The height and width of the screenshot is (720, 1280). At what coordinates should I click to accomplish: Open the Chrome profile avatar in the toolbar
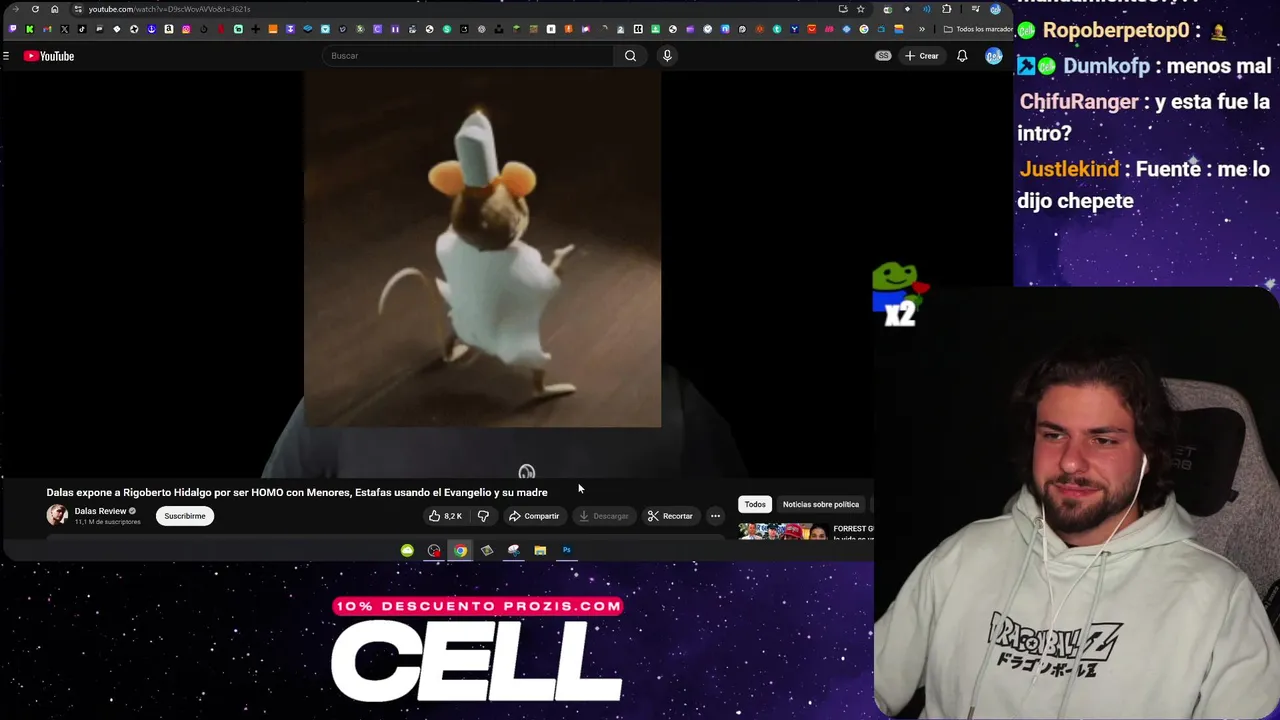(995, 9)
